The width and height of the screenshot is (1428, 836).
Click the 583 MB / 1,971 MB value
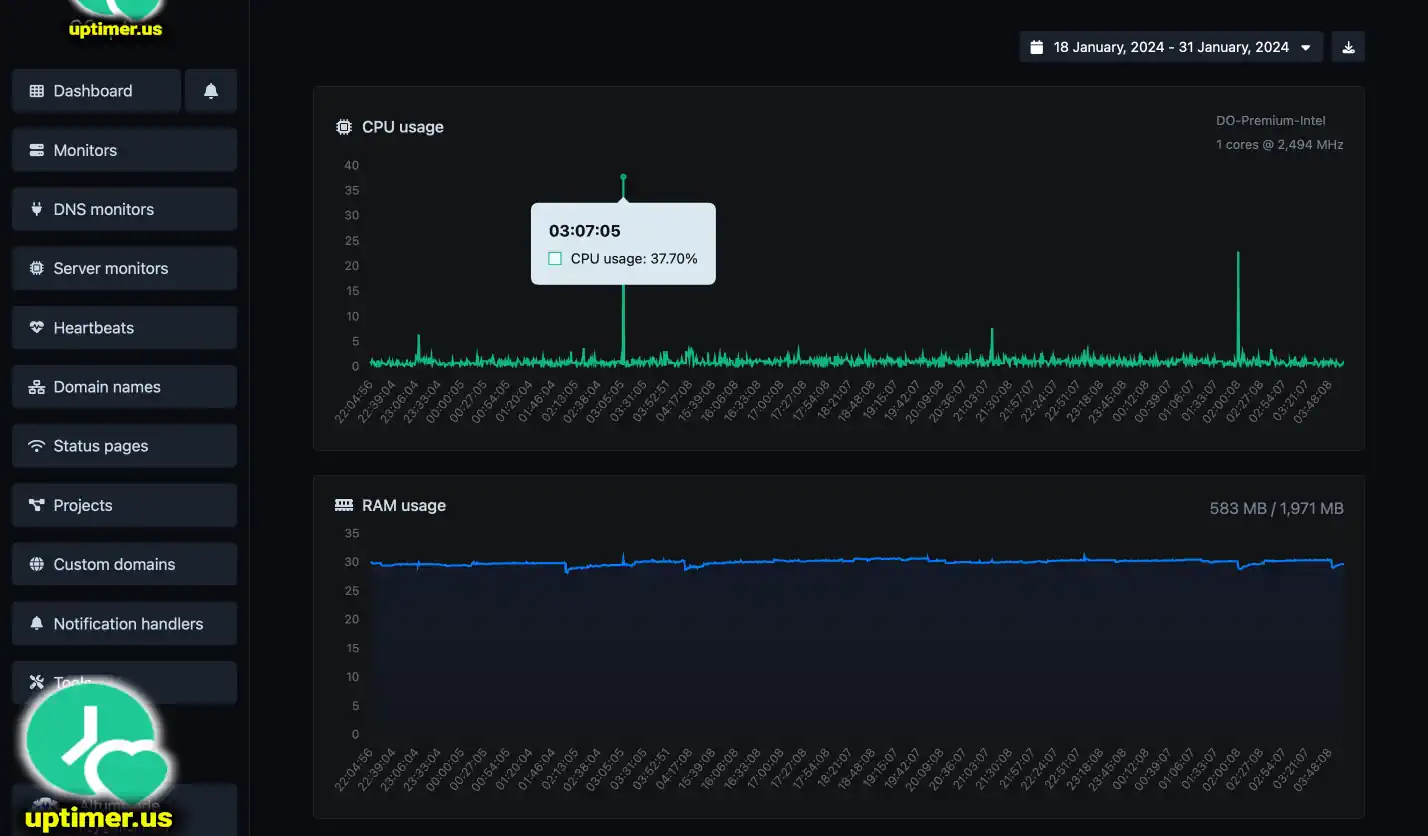pos(1277,508)
